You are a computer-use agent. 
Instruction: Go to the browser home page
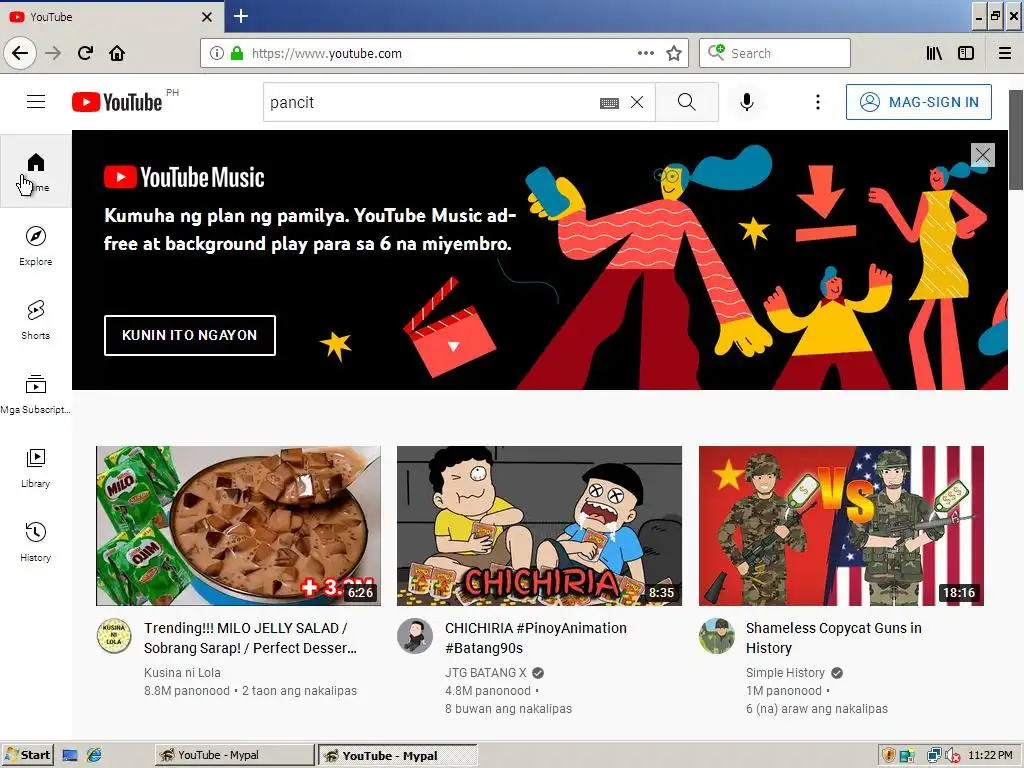click(x=117, y=53)
